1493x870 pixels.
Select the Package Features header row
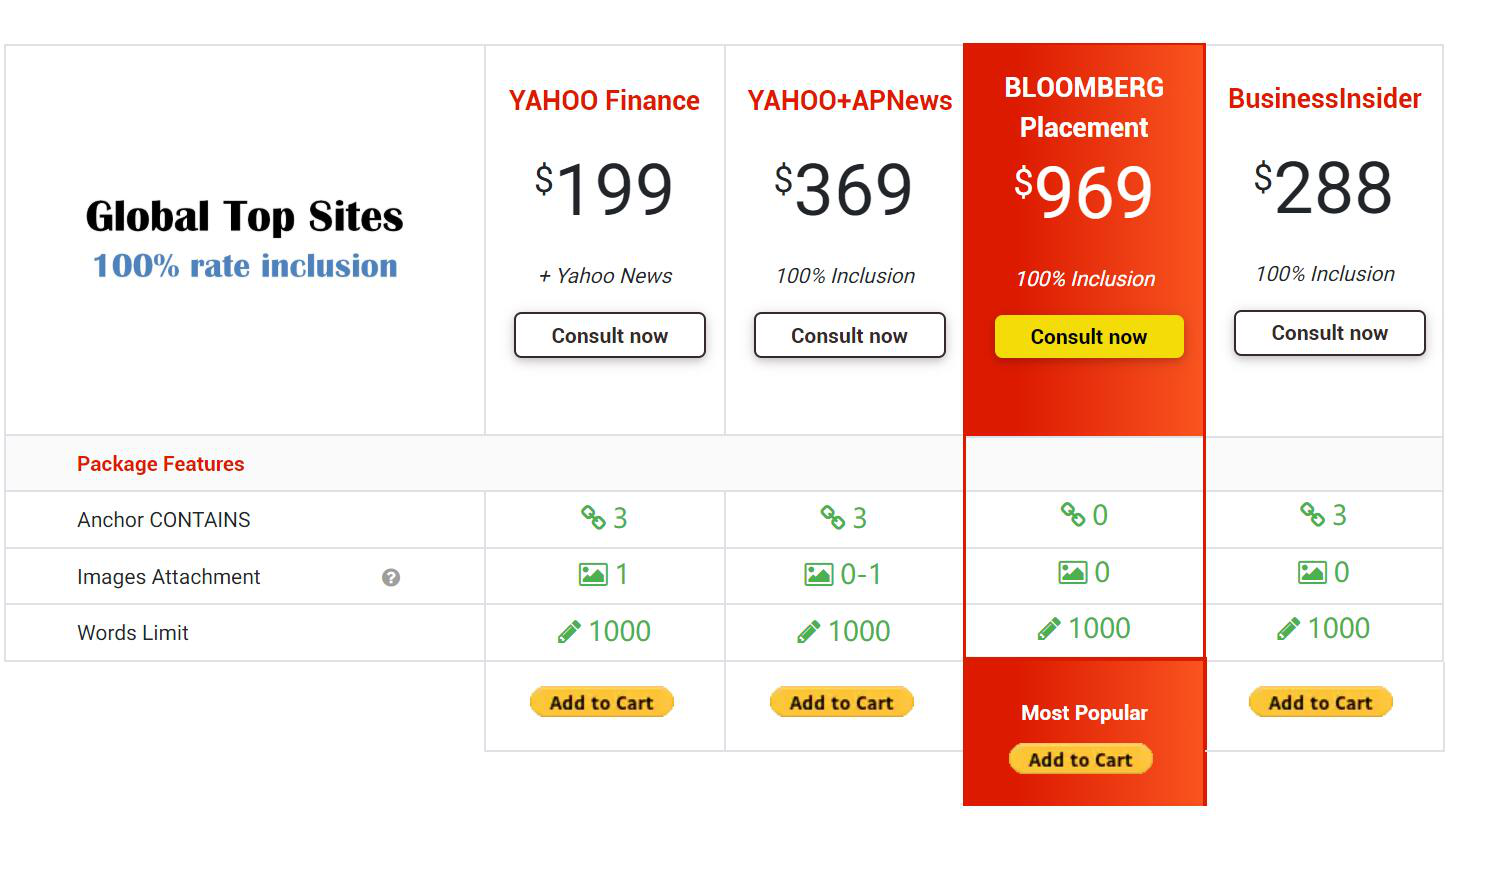(724, 463)
